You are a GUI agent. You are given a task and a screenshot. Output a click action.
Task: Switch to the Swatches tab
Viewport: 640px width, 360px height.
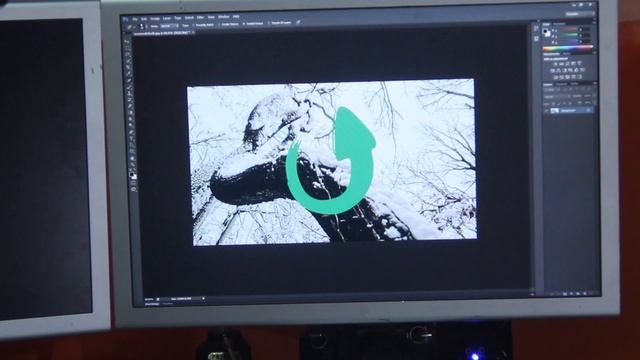pyautogui.click(x=559, y=24)
